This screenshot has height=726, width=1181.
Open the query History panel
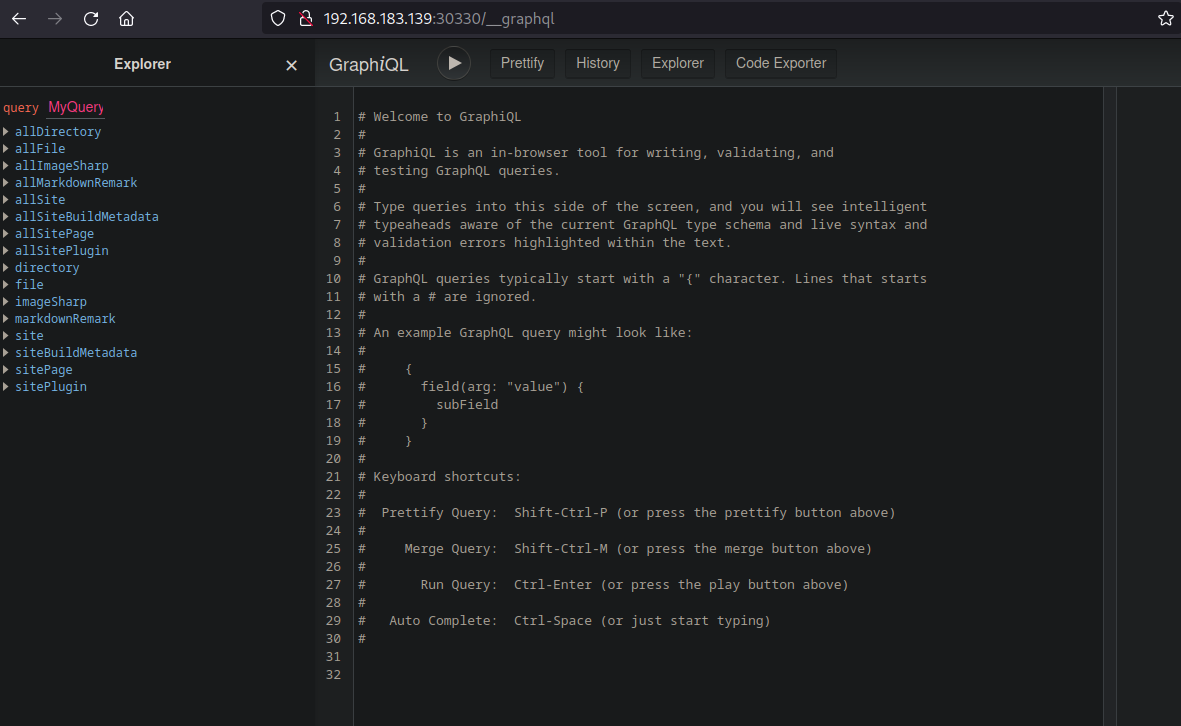(598, 63)
